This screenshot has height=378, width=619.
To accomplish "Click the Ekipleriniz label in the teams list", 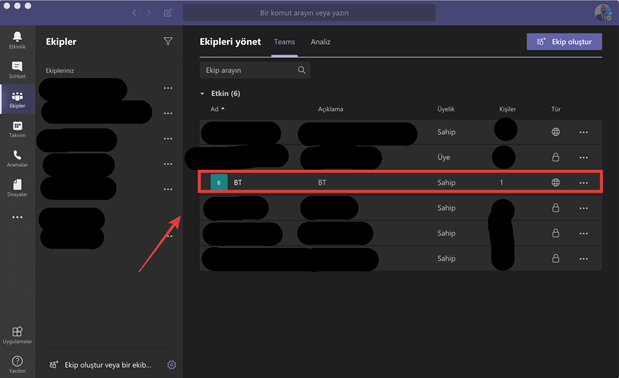I will 60,71.
